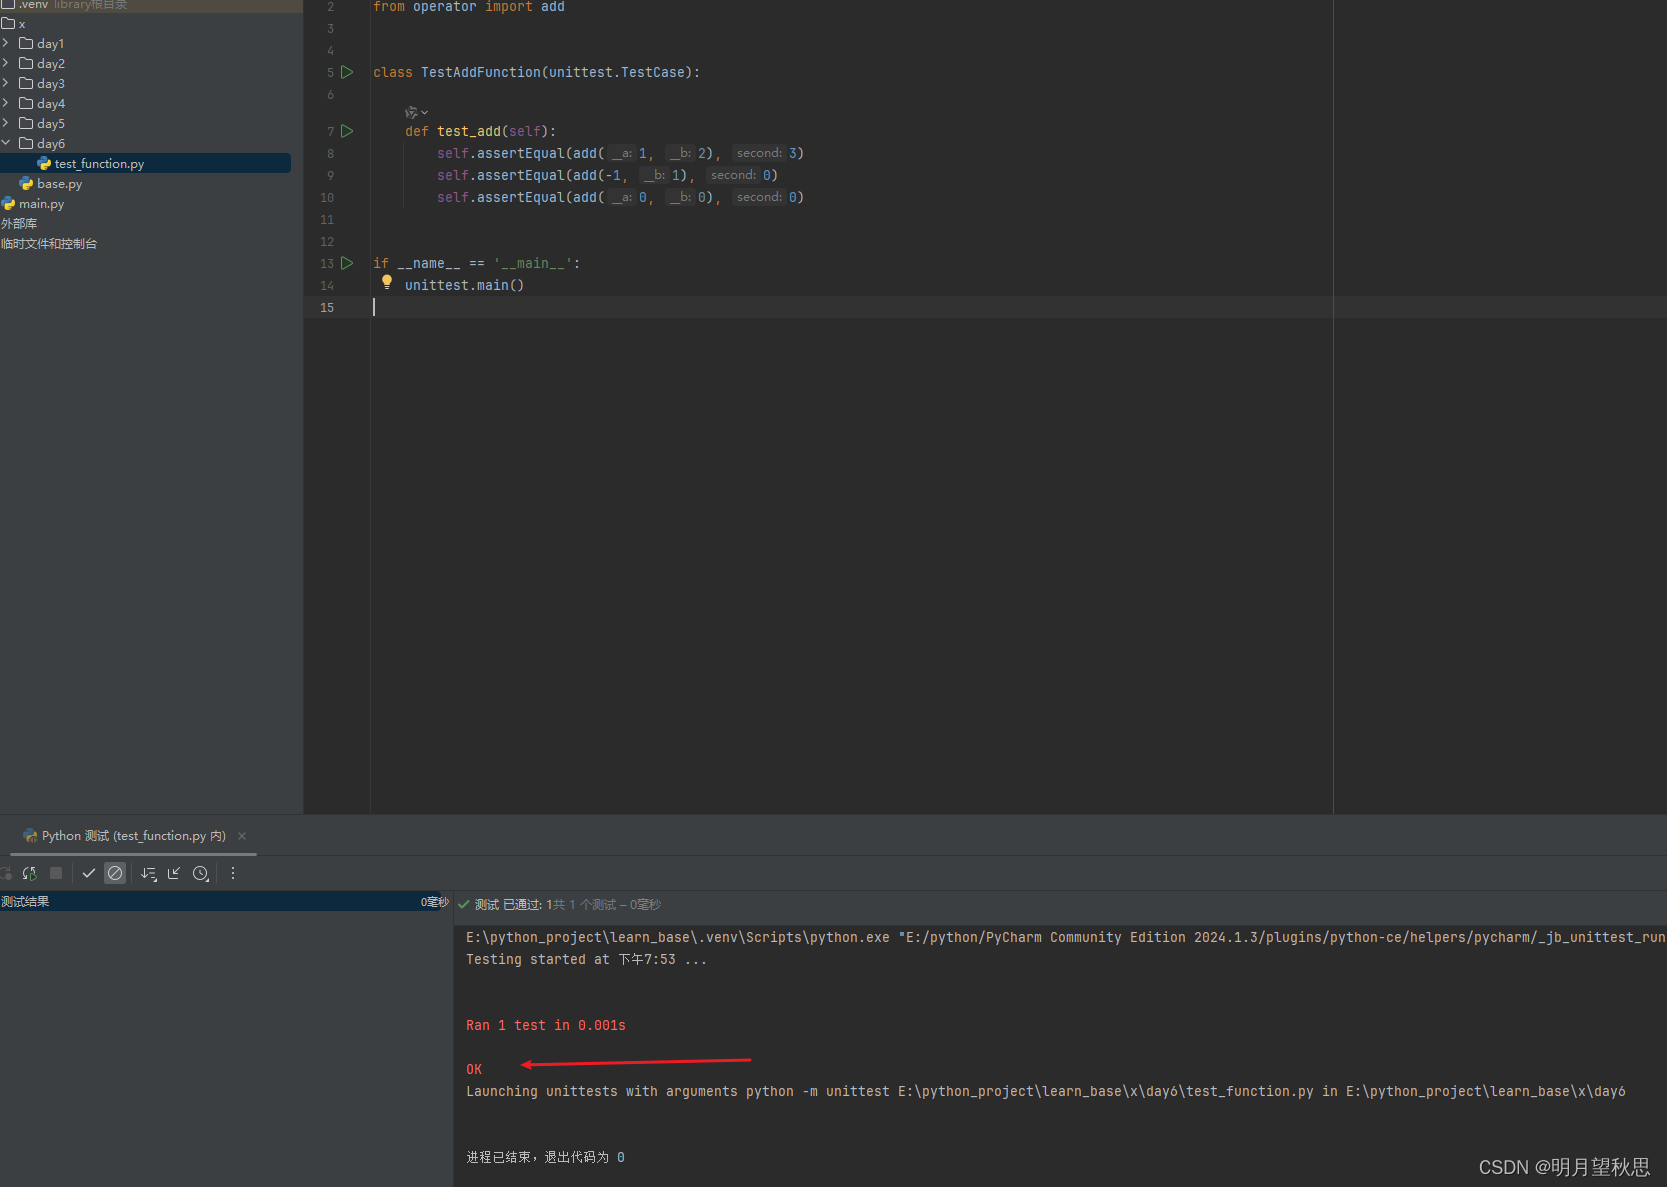
Task: Open main.py in the project tree
Action: pos(41,204)
